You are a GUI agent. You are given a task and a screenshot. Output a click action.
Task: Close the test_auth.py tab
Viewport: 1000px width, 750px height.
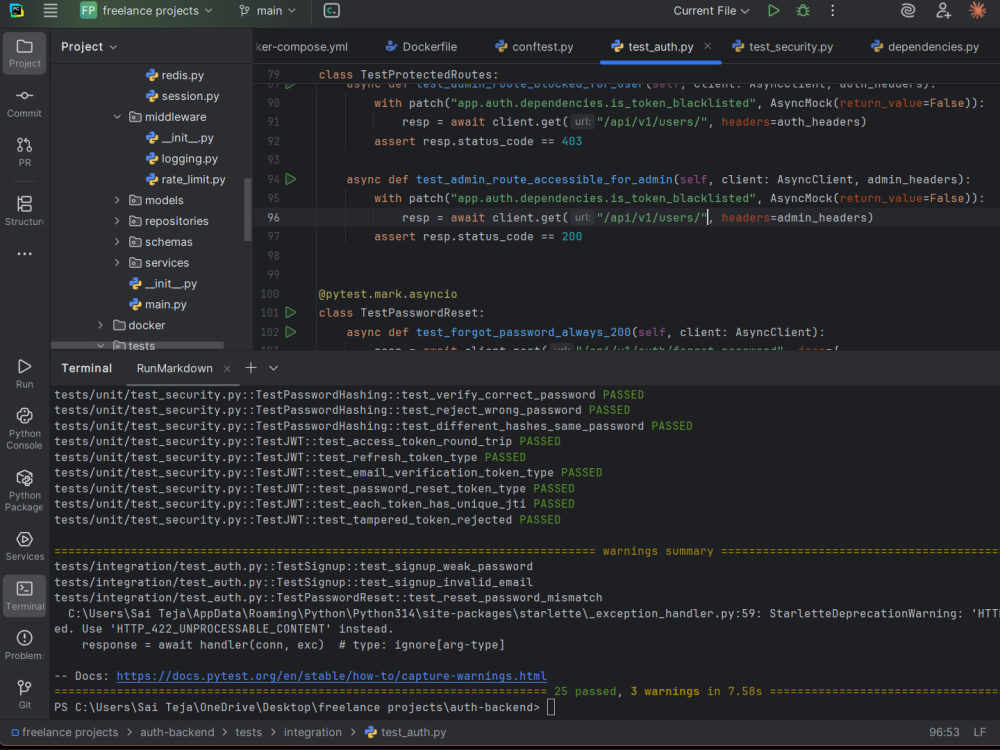(707, 46)
